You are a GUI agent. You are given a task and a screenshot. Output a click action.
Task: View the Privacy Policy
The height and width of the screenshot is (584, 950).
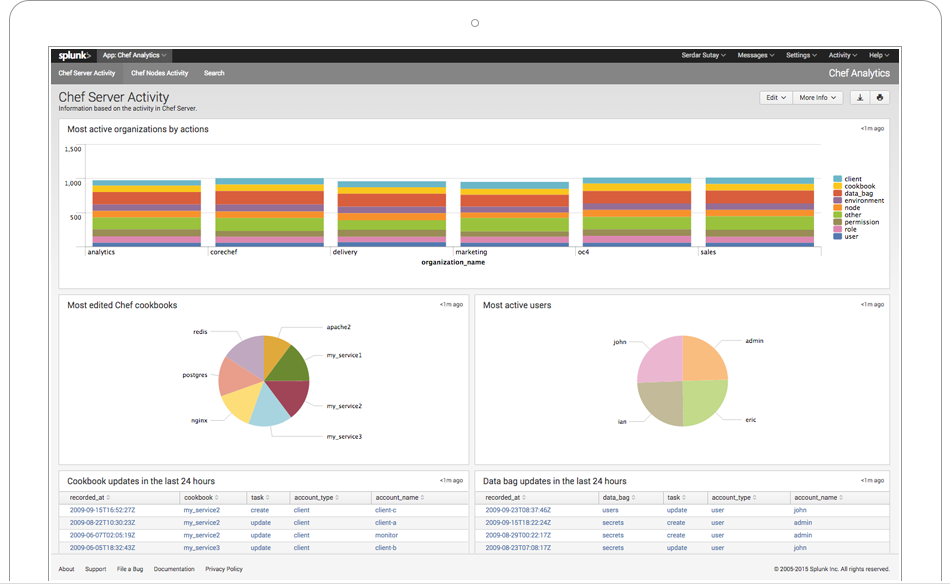click(x=224, y=569)
